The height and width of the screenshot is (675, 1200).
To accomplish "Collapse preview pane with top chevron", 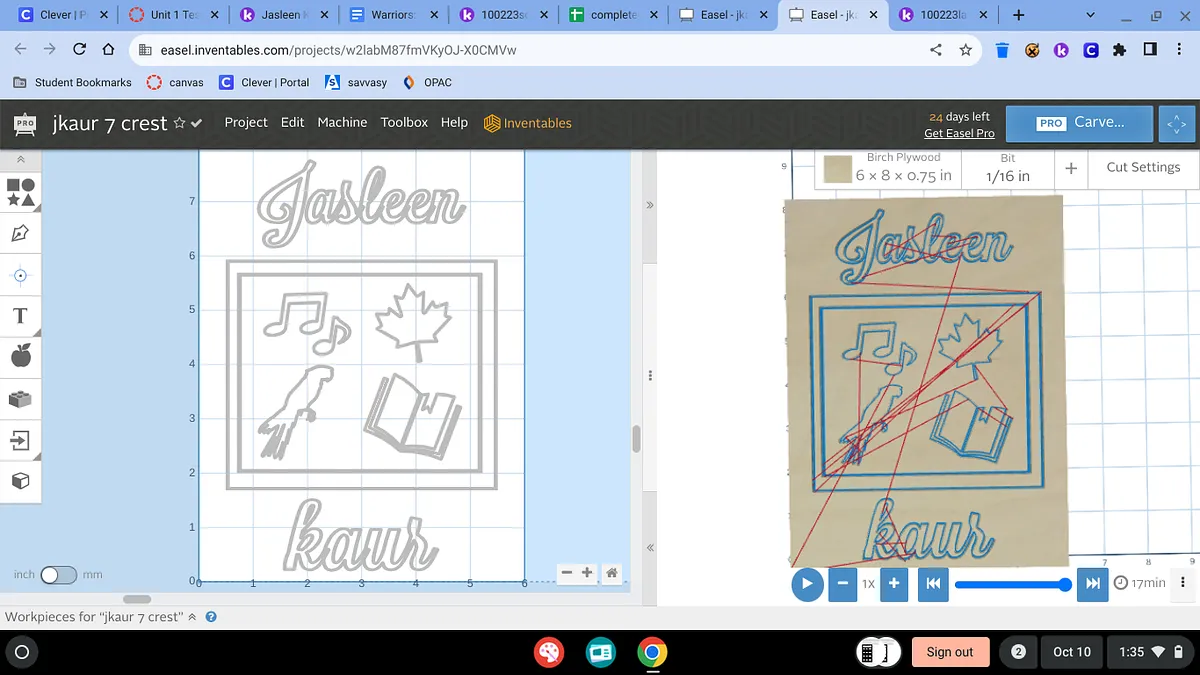I will (650, 204).
